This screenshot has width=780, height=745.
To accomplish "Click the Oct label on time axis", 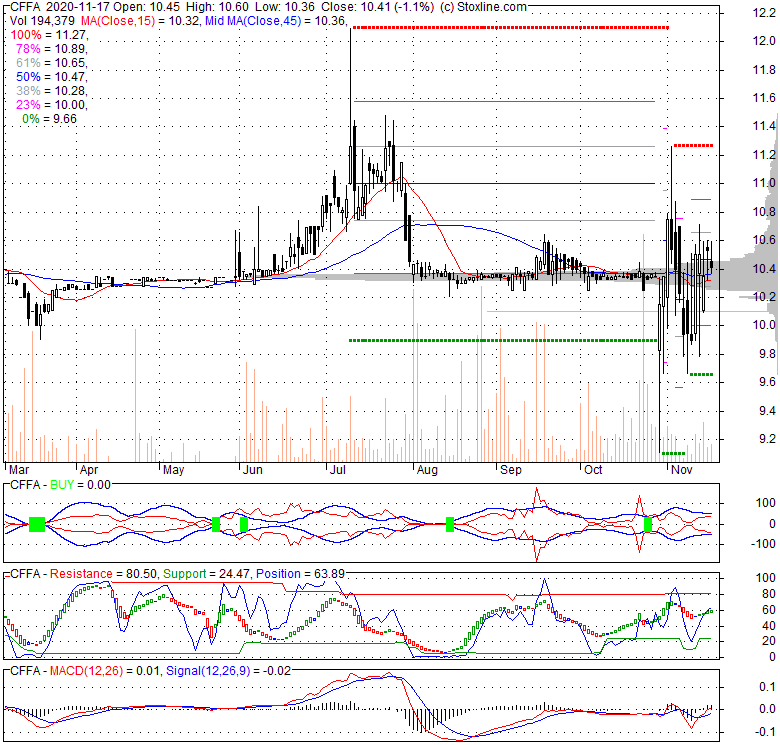I will 593,470.
